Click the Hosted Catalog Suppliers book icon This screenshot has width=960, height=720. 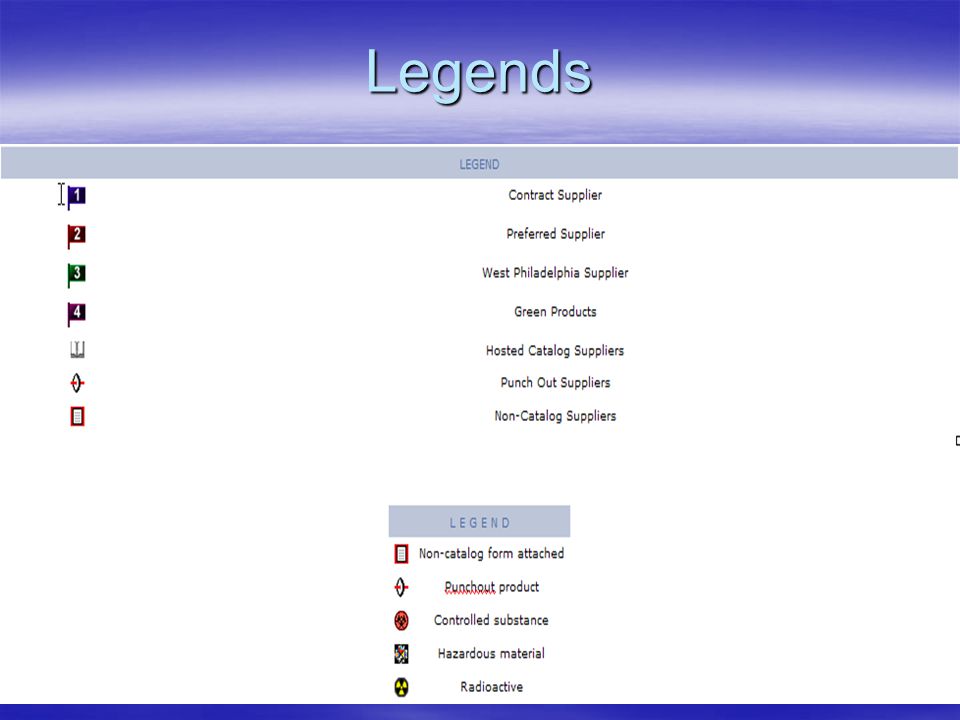(x=77, y=350)
